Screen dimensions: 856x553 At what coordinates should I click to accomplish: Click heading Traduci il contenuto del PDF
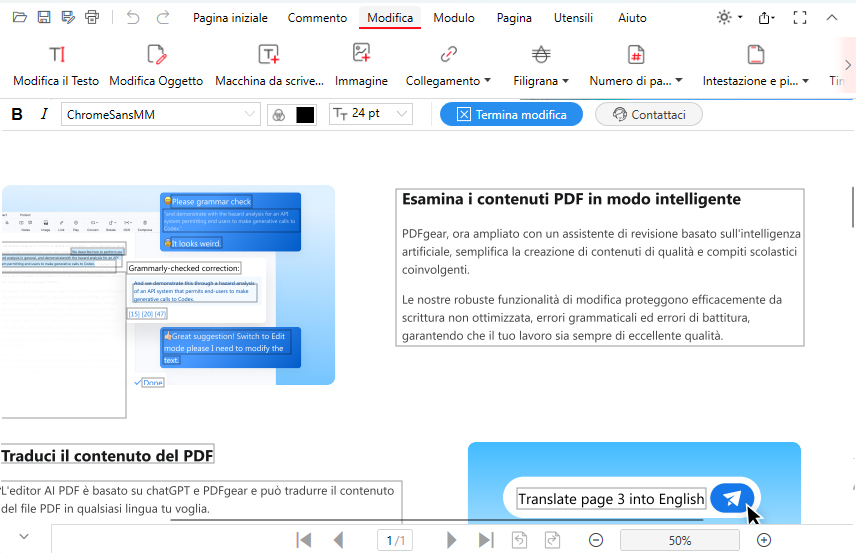[107, 455]
